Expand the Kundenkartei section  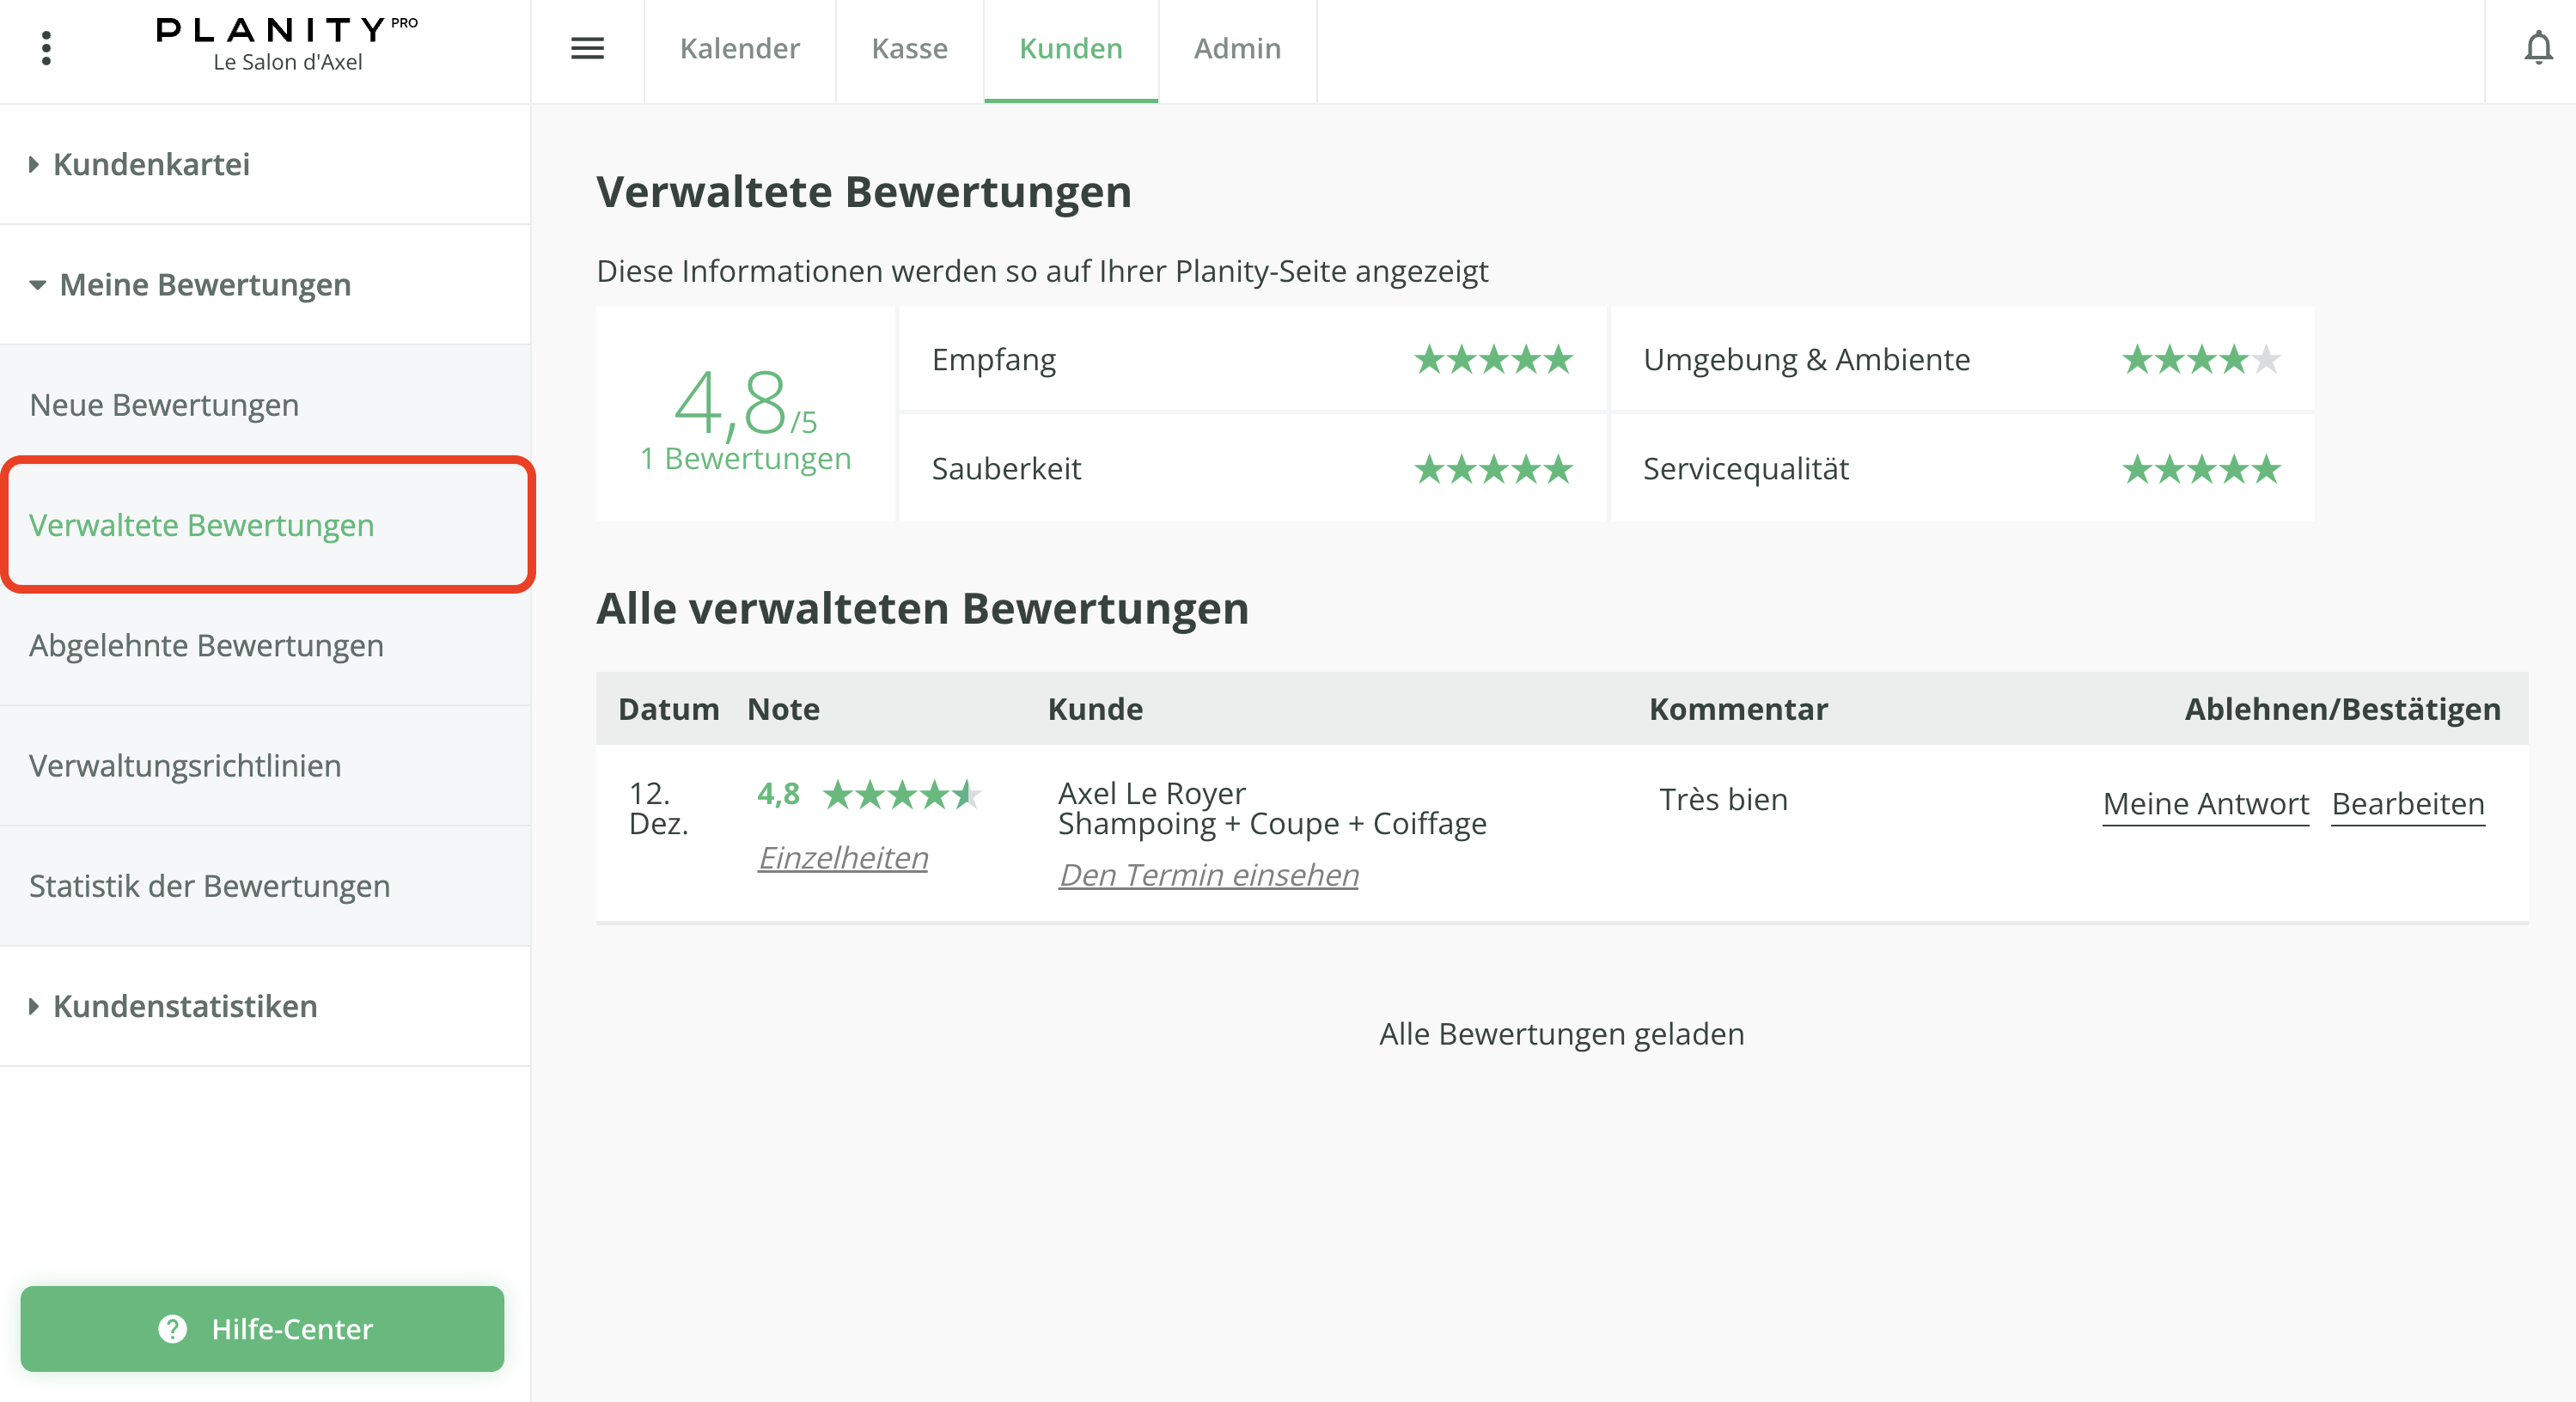[150, 164]
